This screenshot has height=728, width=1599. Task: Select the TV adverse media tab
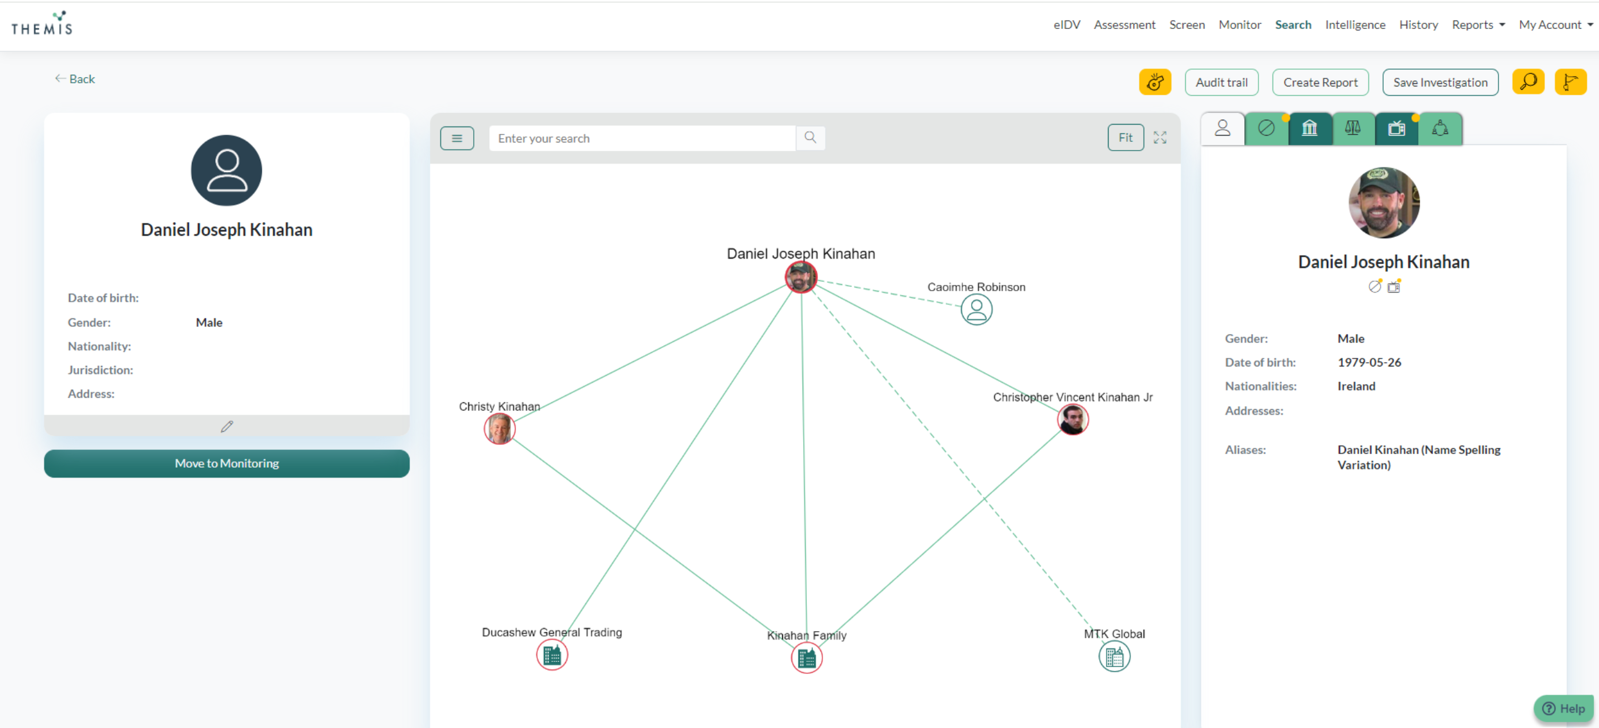tap(1397, 128)
